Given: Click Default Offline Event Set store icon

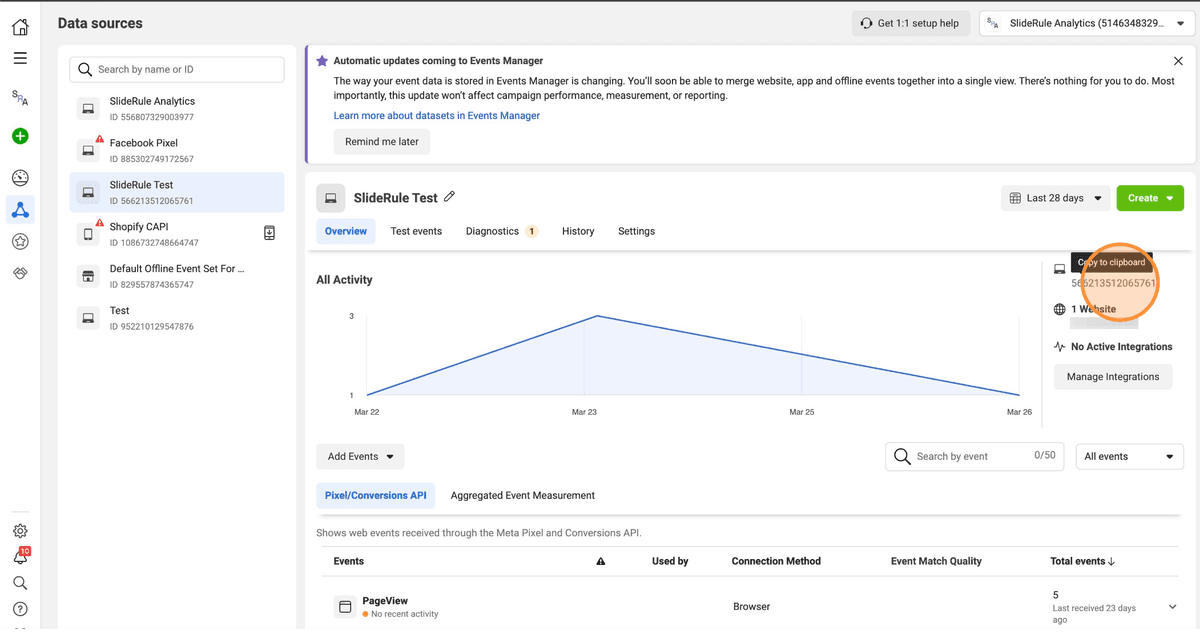Looking at the screenshot, I should [x=88, y=276].
